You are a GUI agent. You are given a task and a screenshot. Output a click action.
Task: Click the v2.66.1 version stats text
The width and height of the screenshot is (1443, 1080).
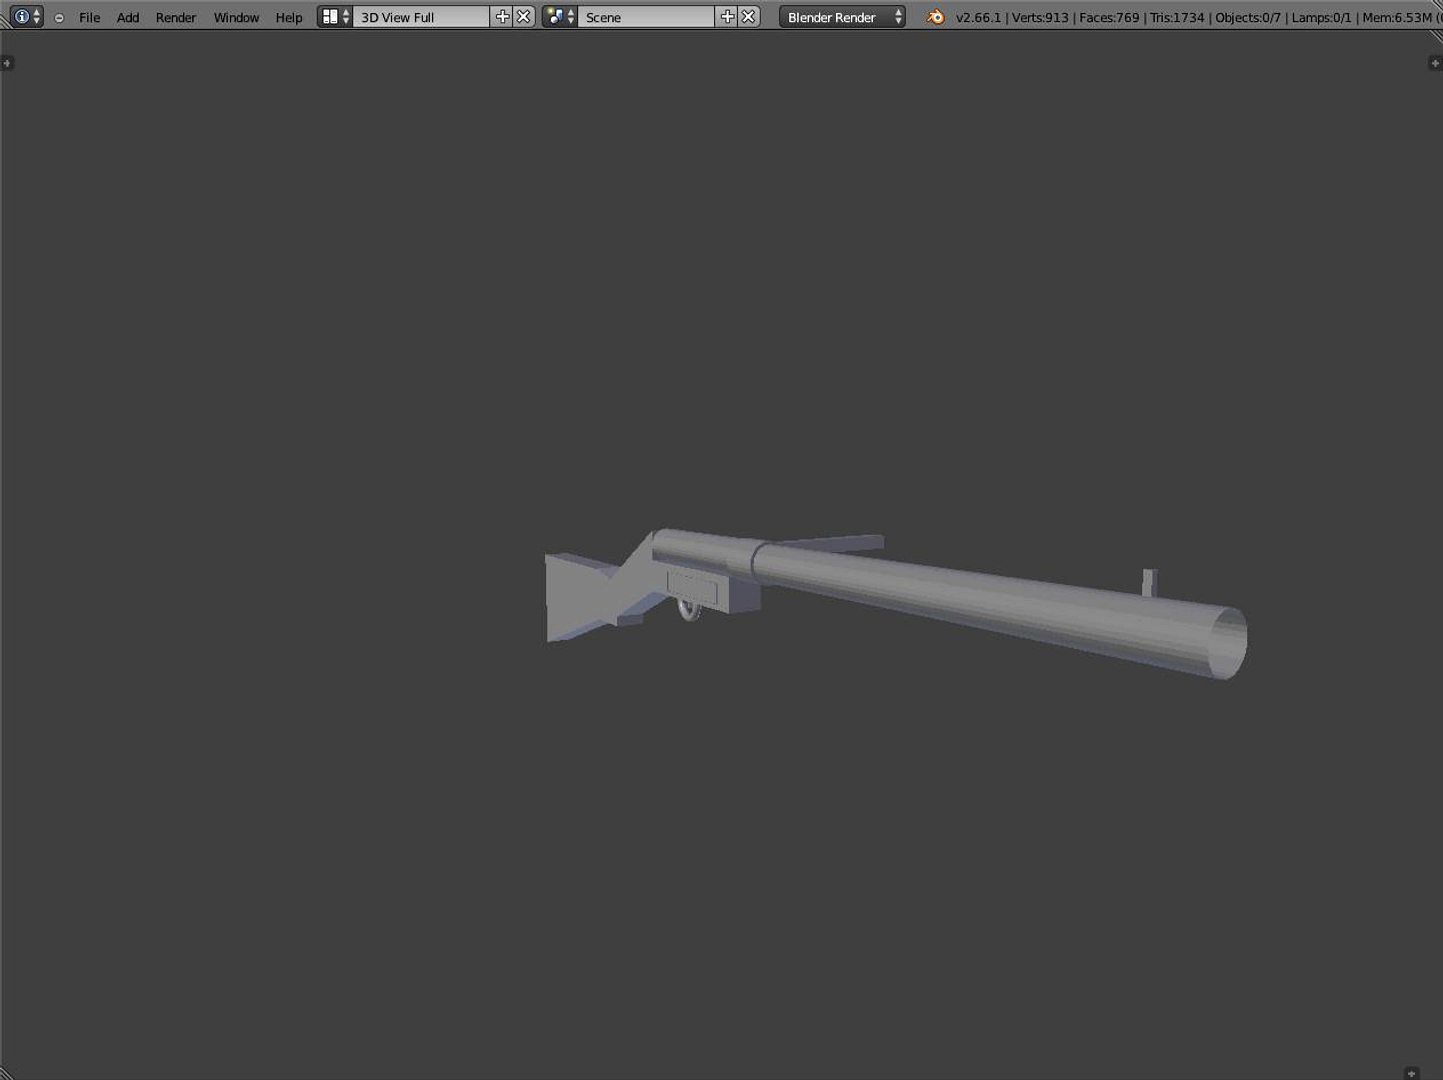(x=978, y=17)
